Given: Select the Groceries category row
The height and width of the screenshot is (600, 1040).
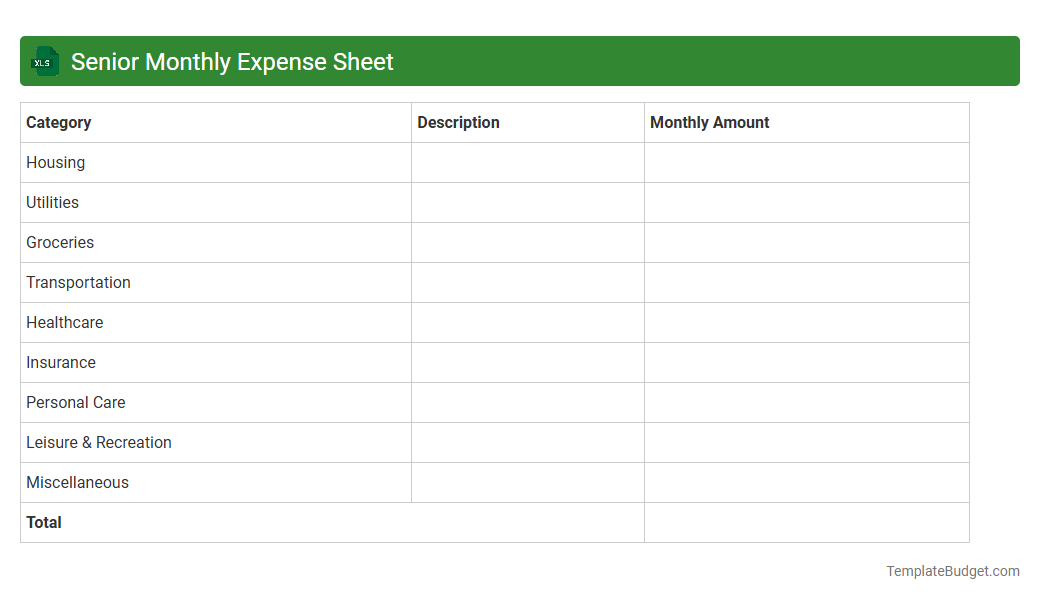Looking at the screenshot, I should [x=60, y=242].
